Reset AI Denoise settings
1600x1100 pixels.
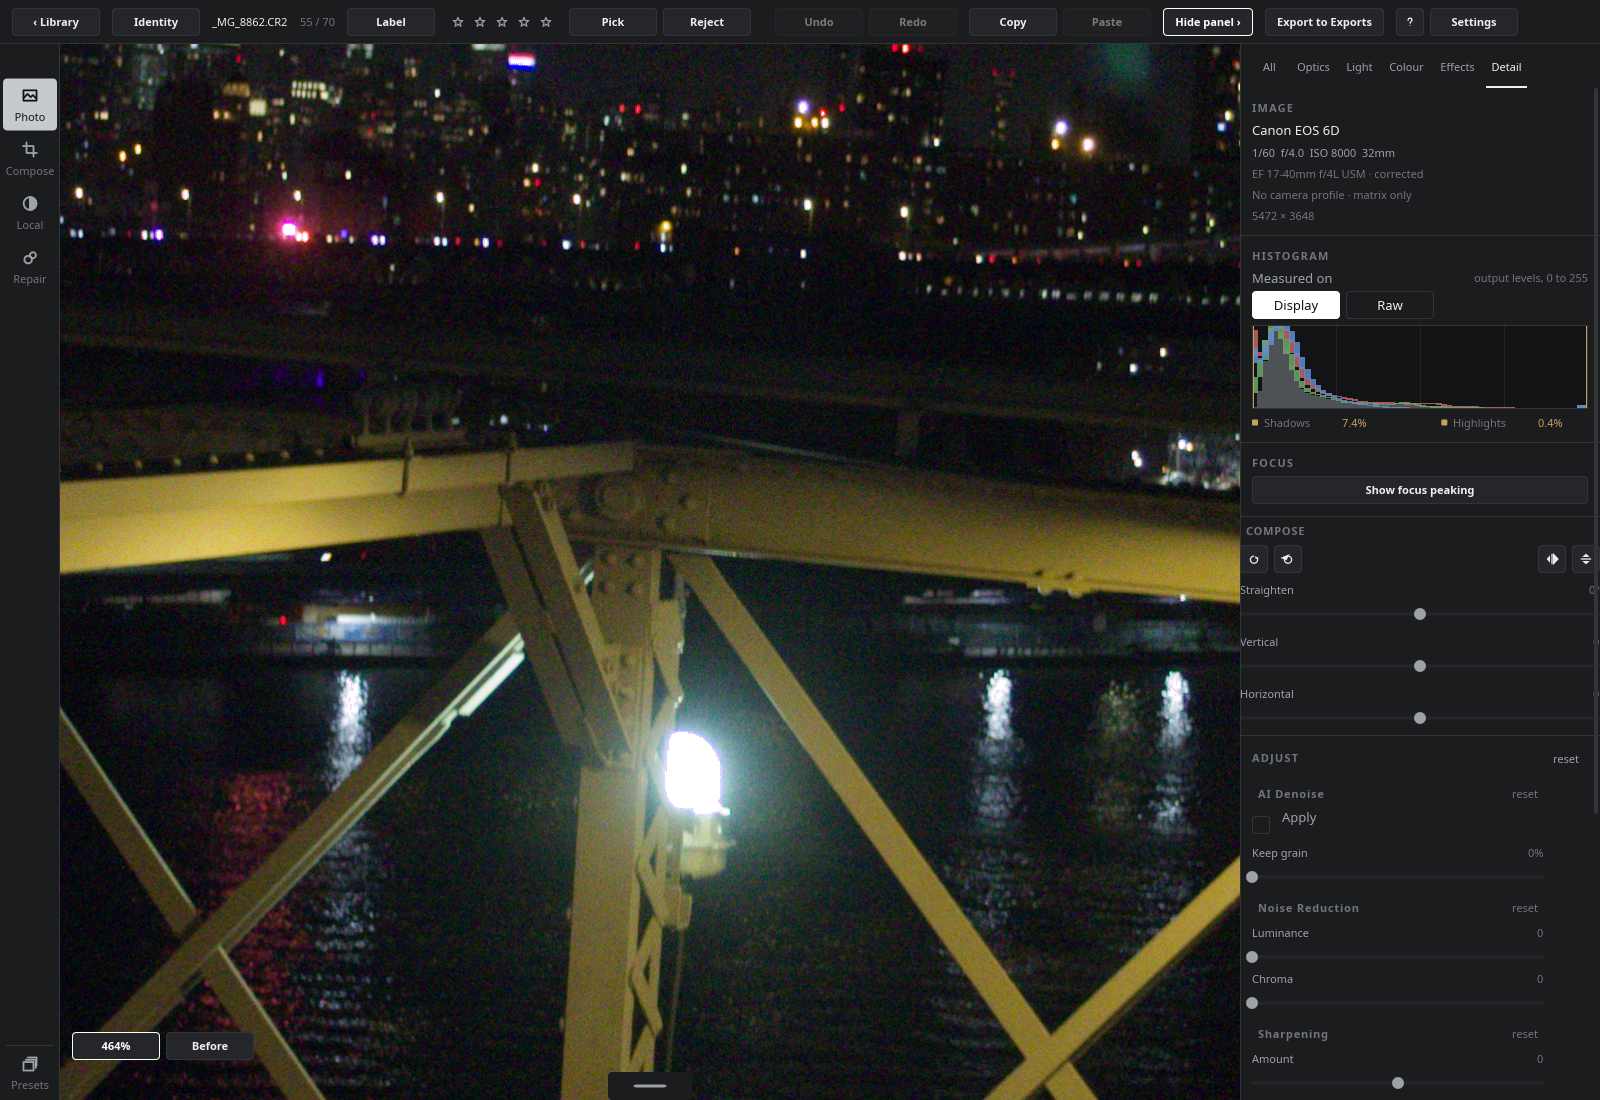coord(1525,794)
